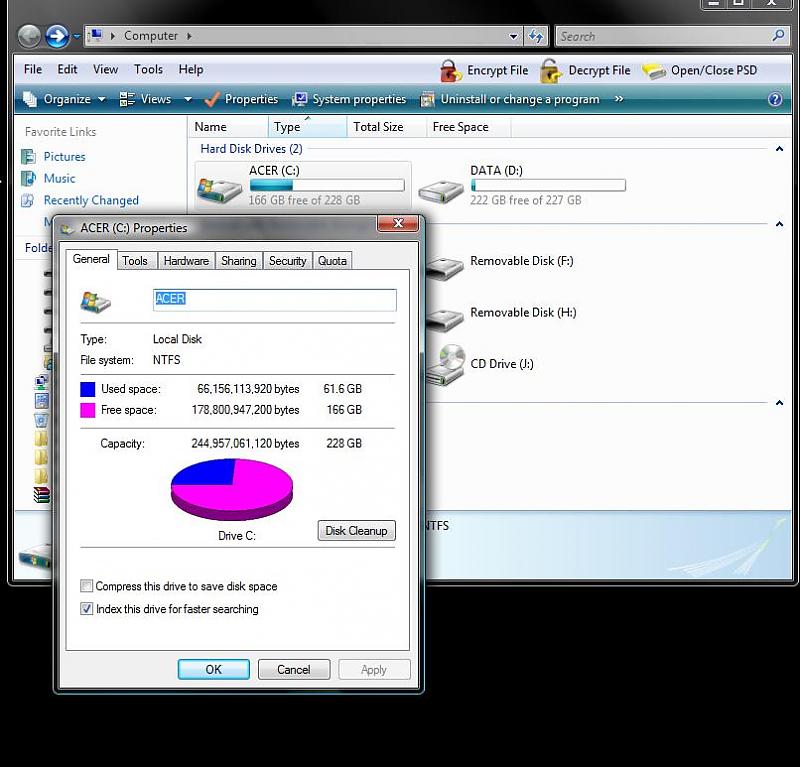Open the Recently Changed favorite link
Viewport: 800px width, 767px height.
(91, 200)
